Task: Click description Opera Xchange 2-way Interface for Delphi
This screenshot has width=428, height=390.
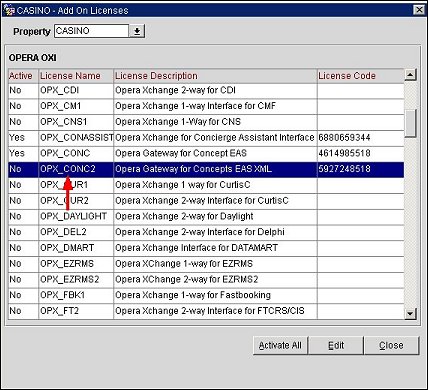Action: click(200, 232)
